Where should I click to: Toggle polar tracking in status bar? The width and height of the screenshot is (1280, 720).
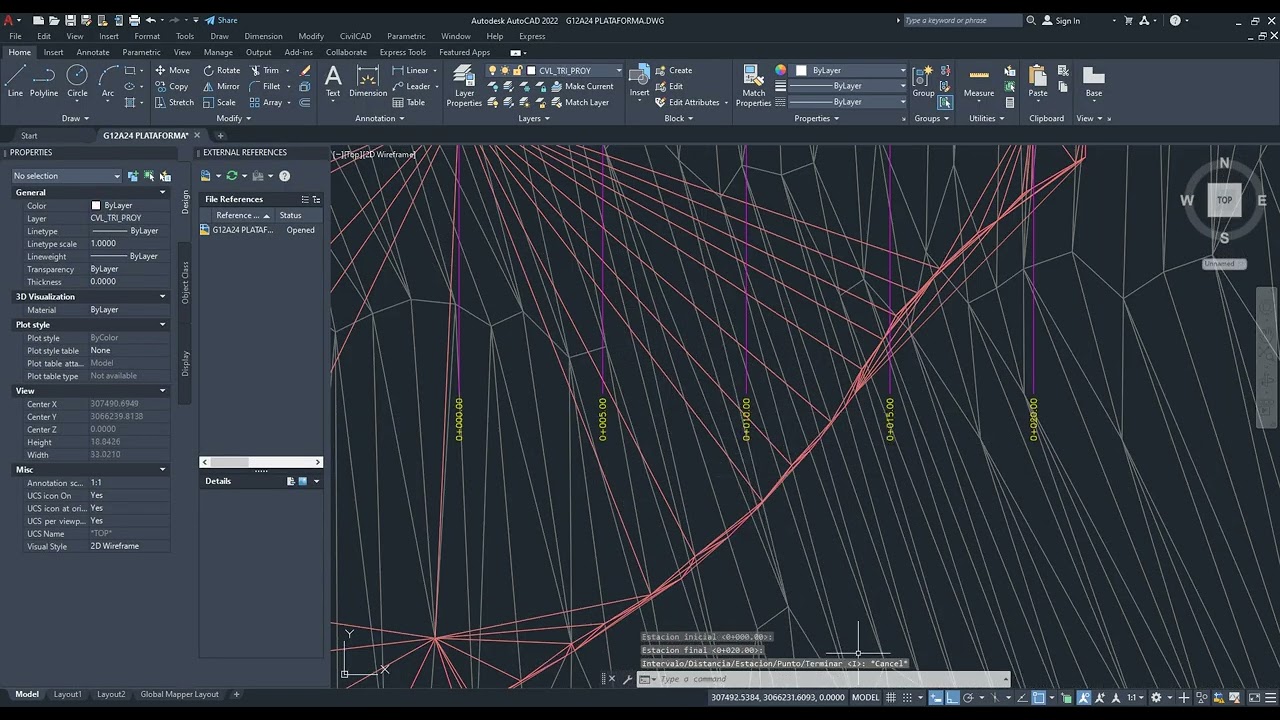pos(968,697)
